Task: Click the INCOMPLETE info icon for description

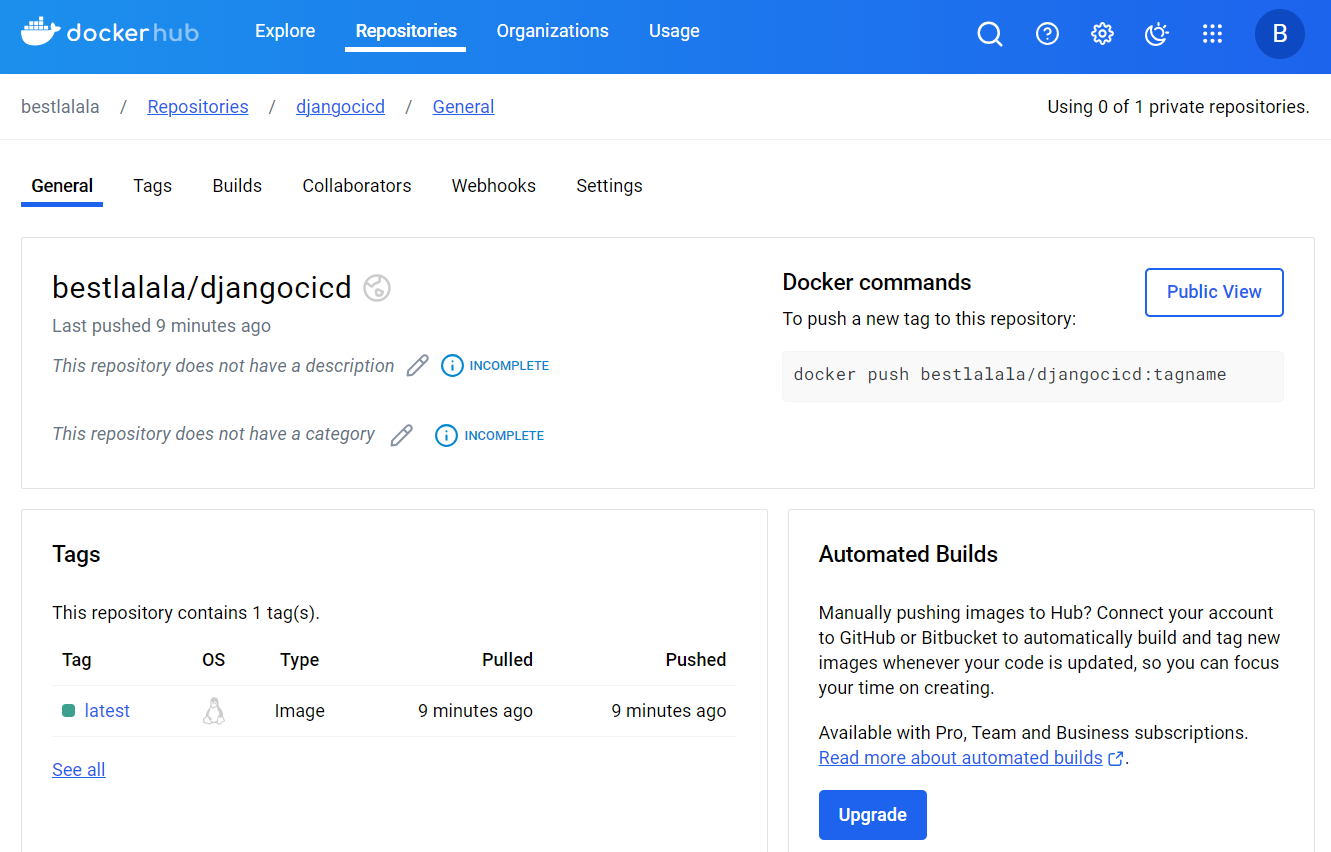Action: coord(452,366)
